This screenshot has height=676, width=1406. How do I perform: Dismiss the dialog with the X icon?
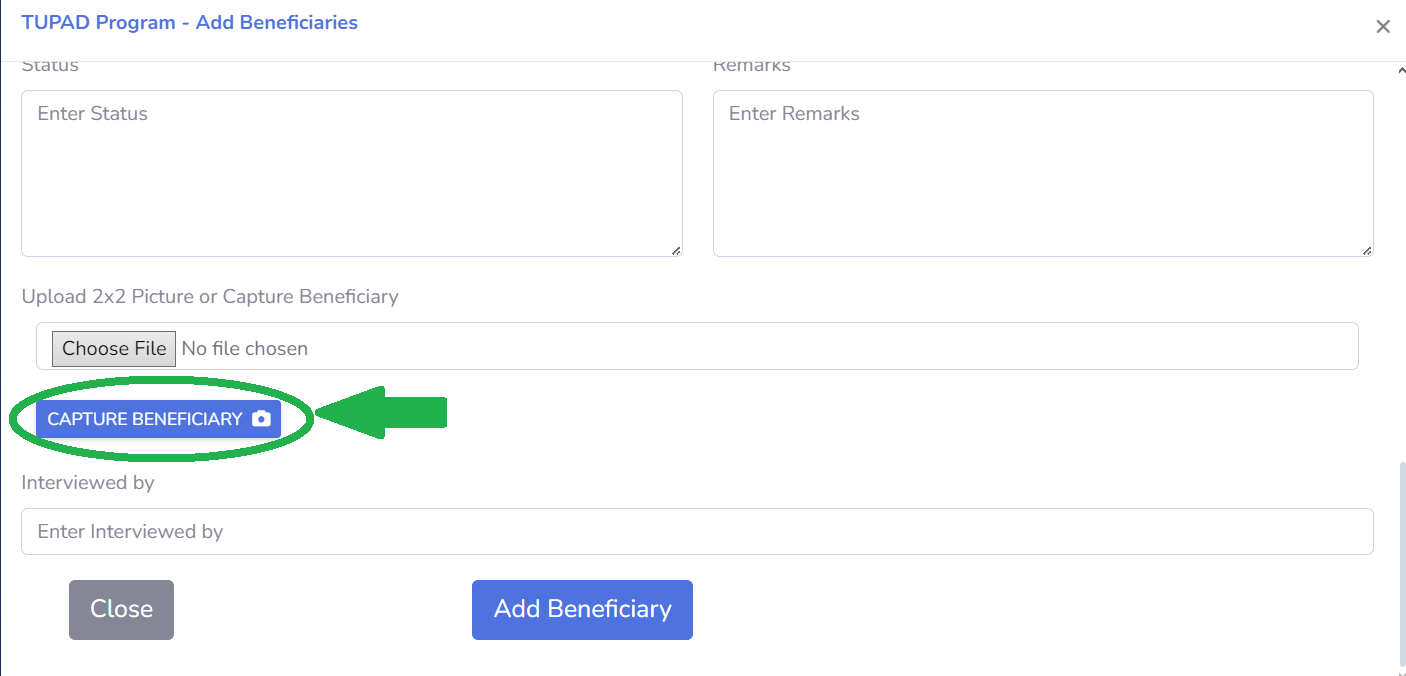point(1383,27)
